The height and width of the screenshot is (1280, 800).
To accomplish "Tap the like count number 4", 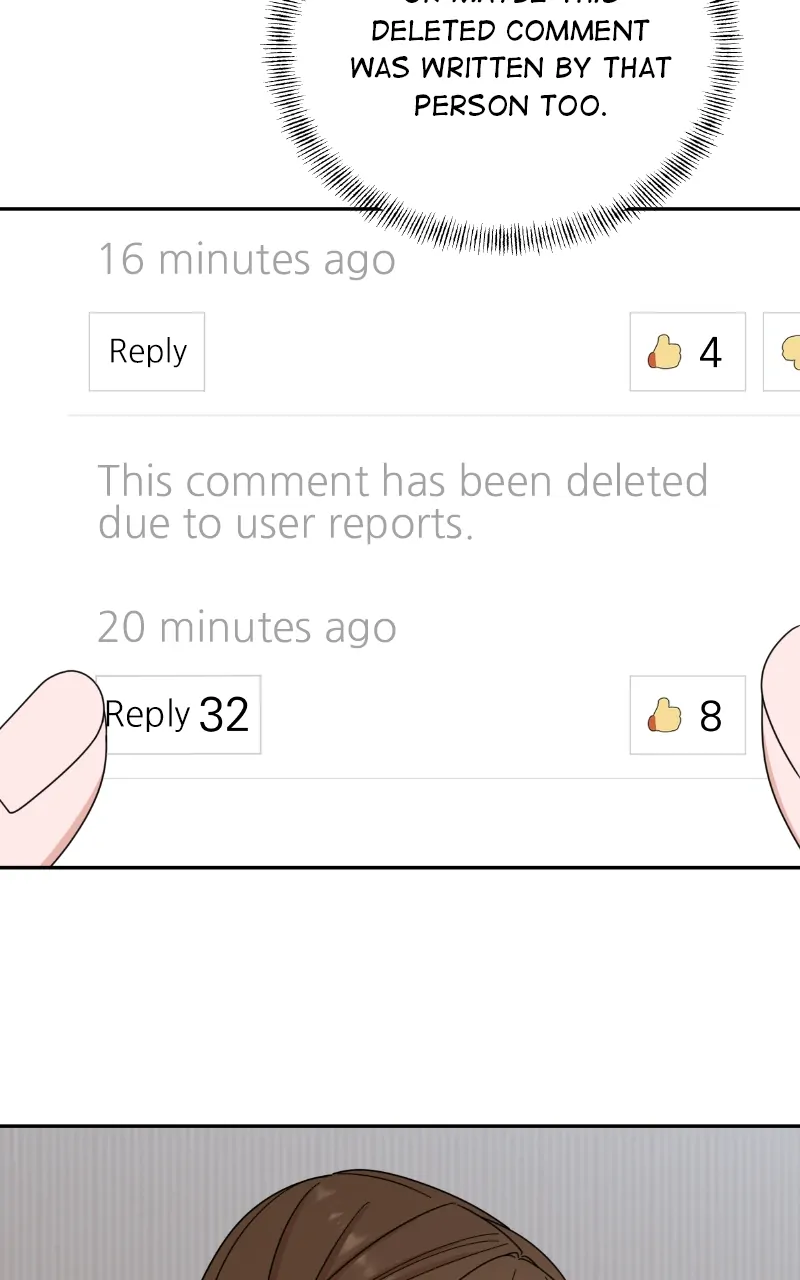I will [x=710, y=352].
